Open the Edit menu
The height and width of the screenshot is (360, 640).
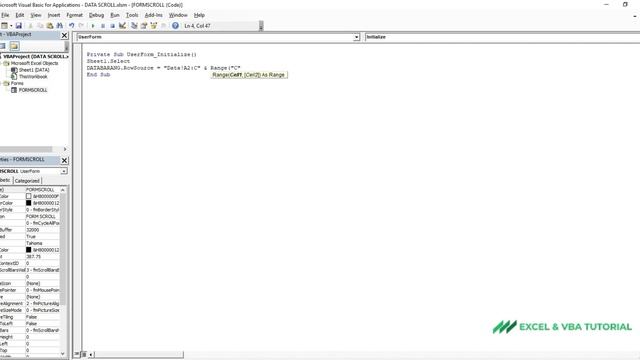click(20, 15)
